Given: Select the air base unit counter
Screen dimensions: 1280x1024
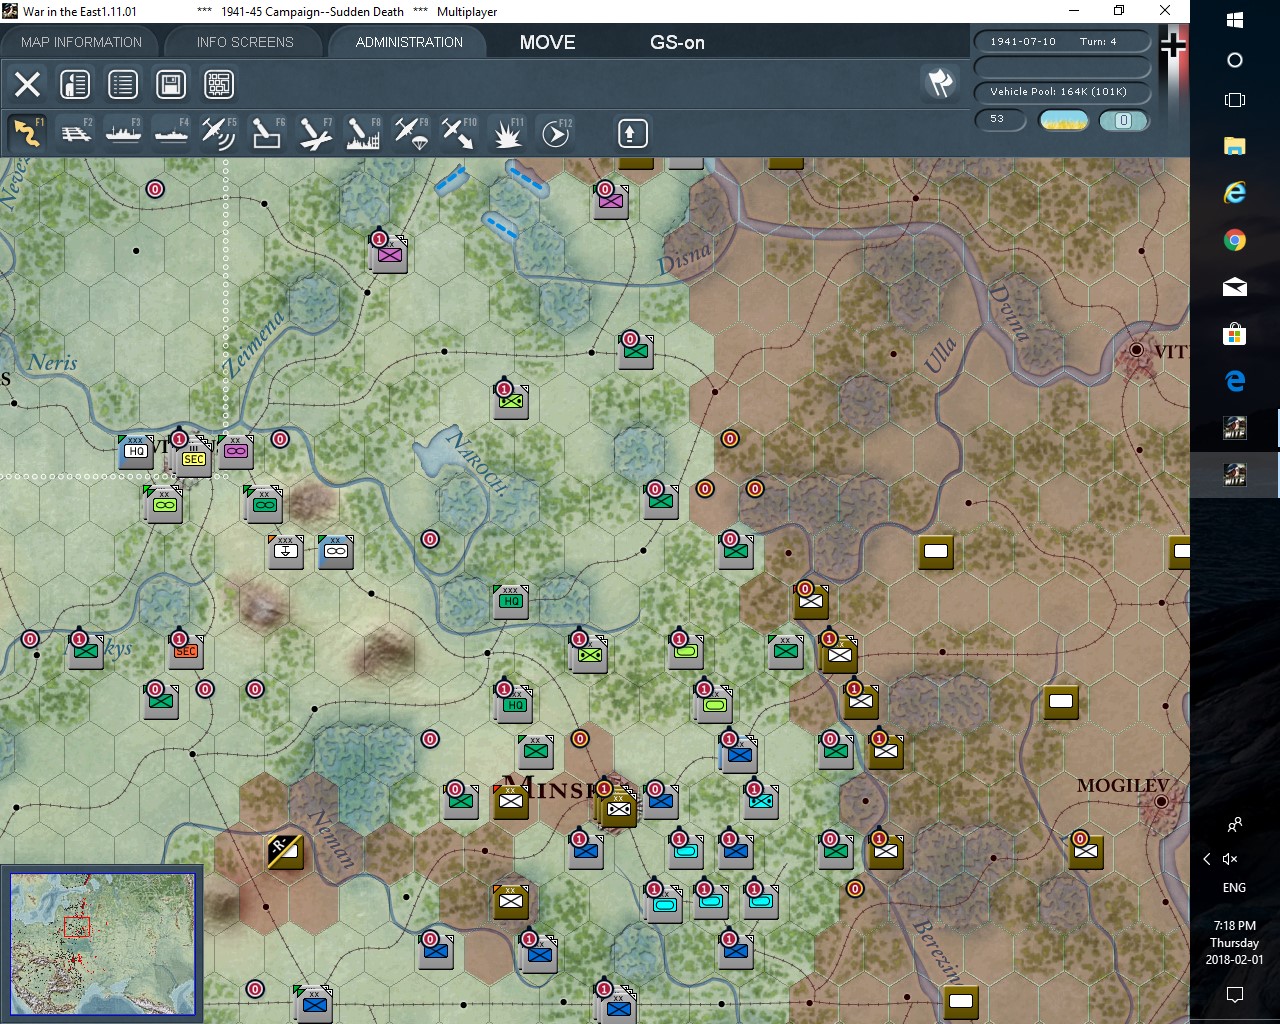Looking at the screenshot, I should pos(286,551).
